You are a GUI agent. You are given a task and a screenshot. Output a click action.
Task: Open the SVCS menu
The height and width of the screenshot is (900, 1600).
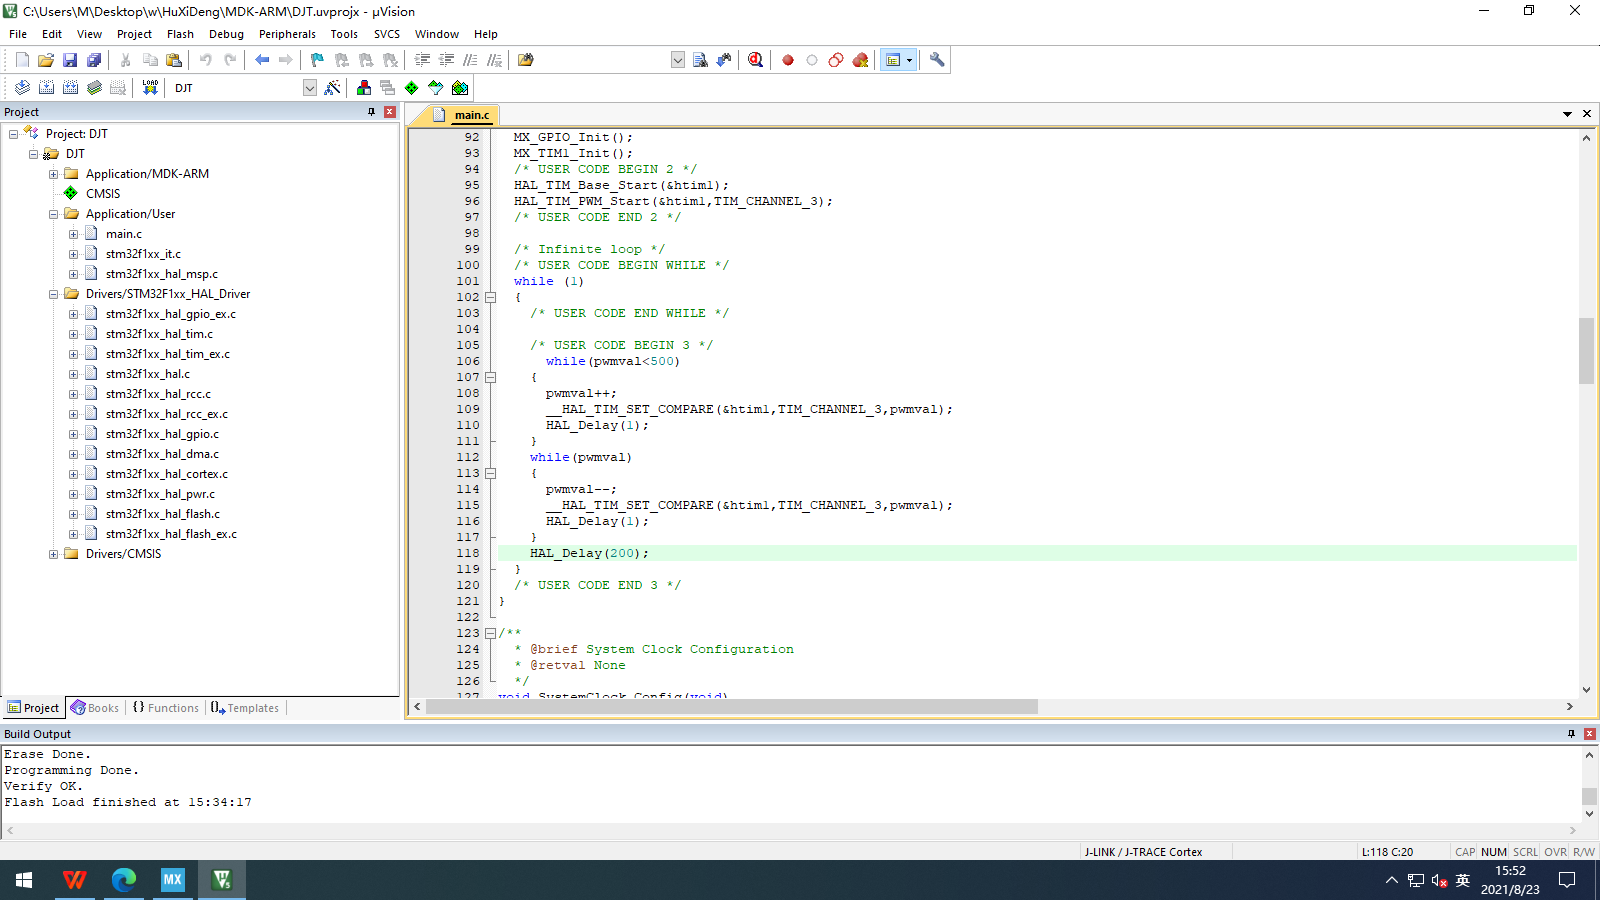pyautogui.click(x=387, y=34)
